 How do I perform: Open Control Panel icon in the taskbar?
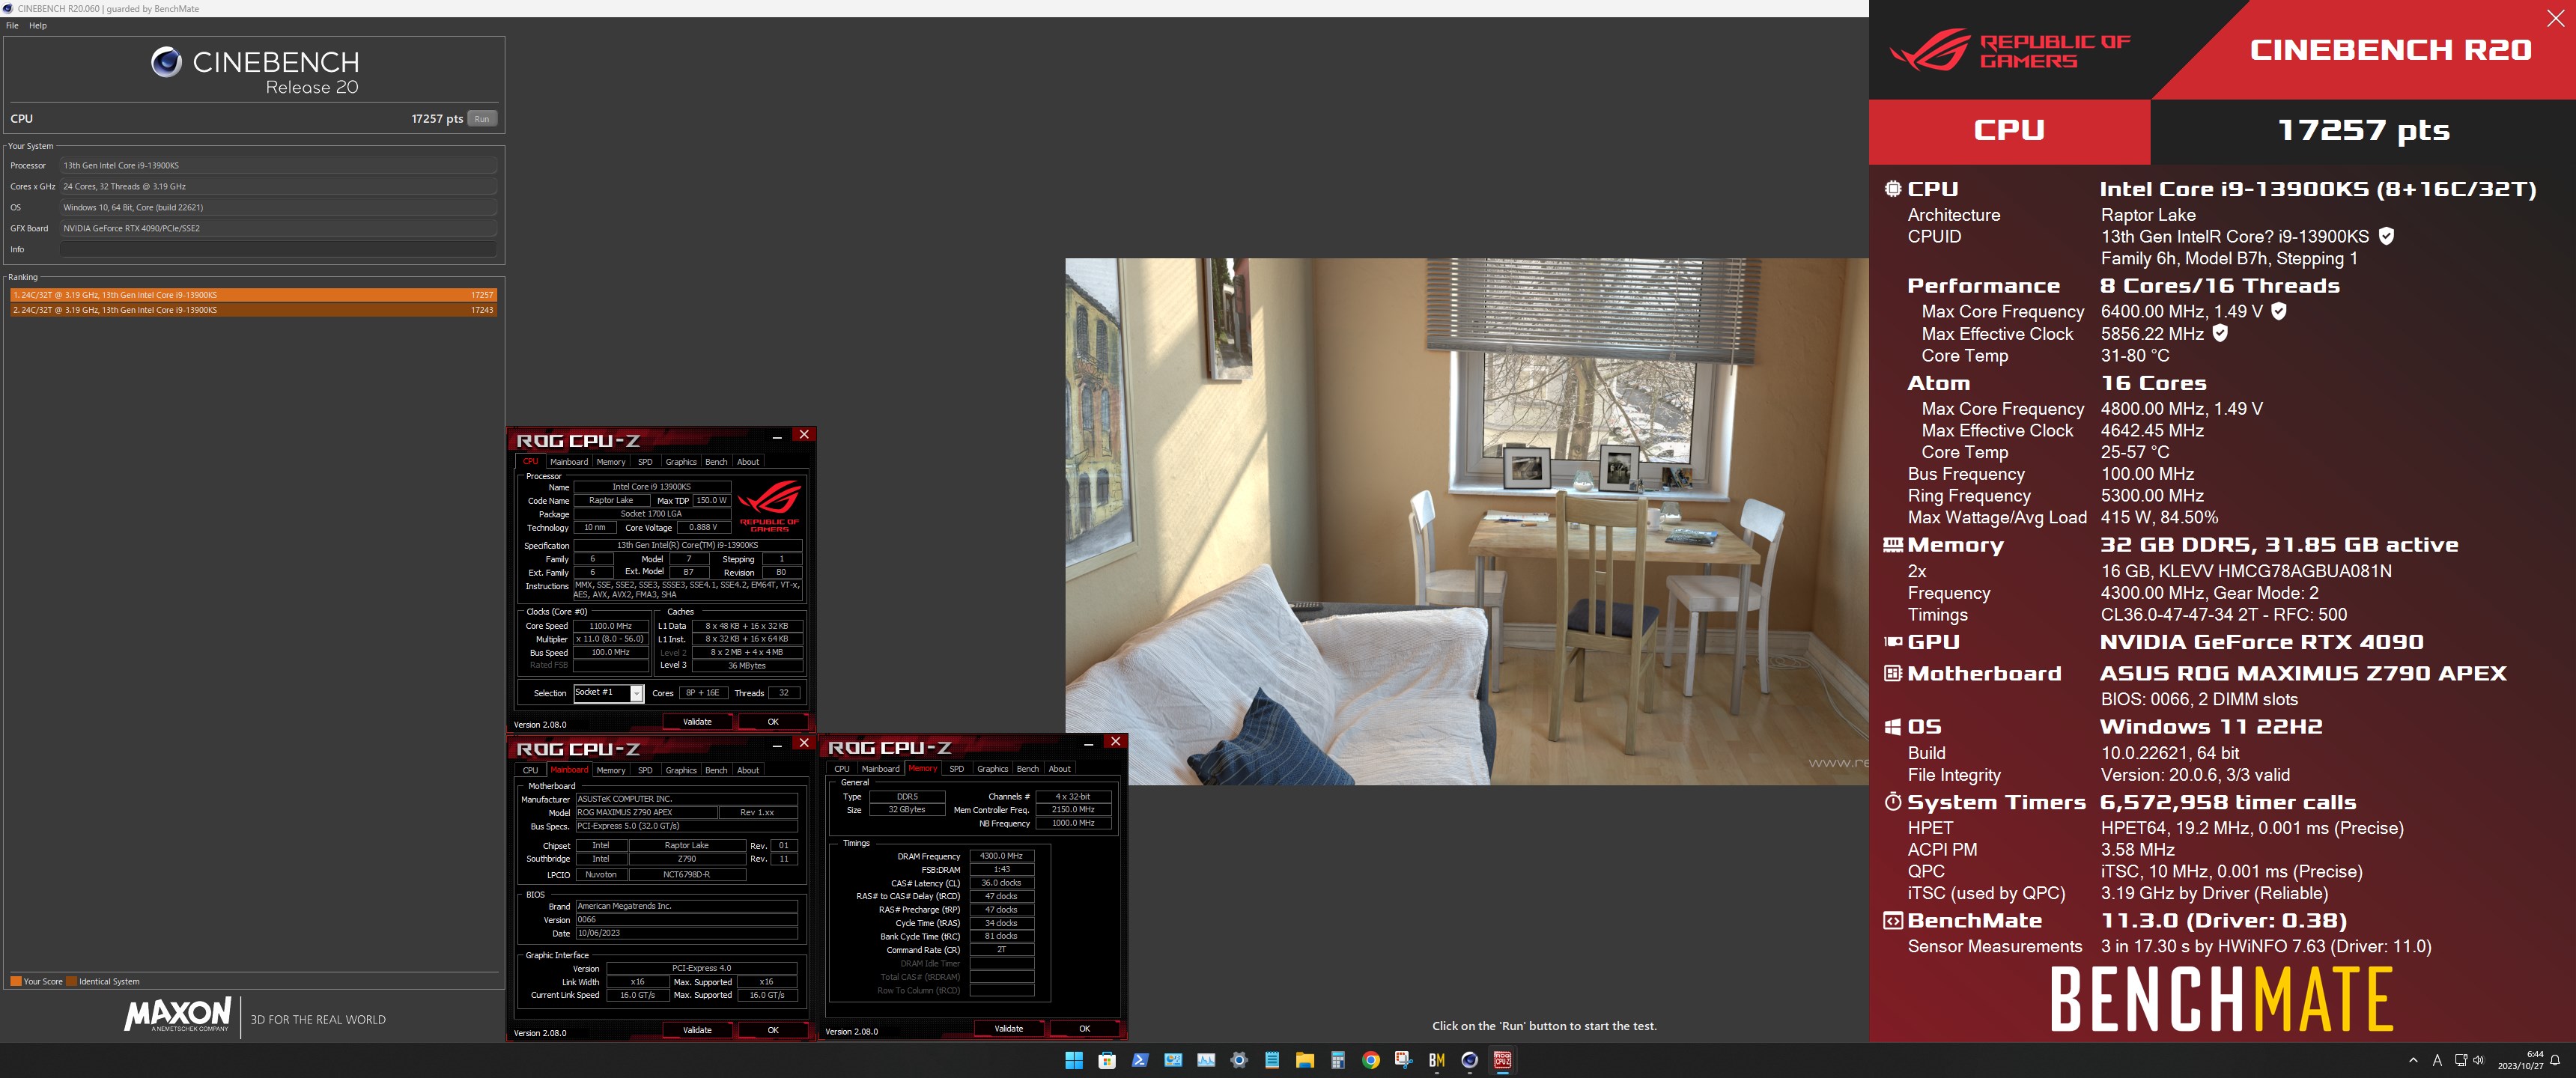click(x=1173, y=1060)
